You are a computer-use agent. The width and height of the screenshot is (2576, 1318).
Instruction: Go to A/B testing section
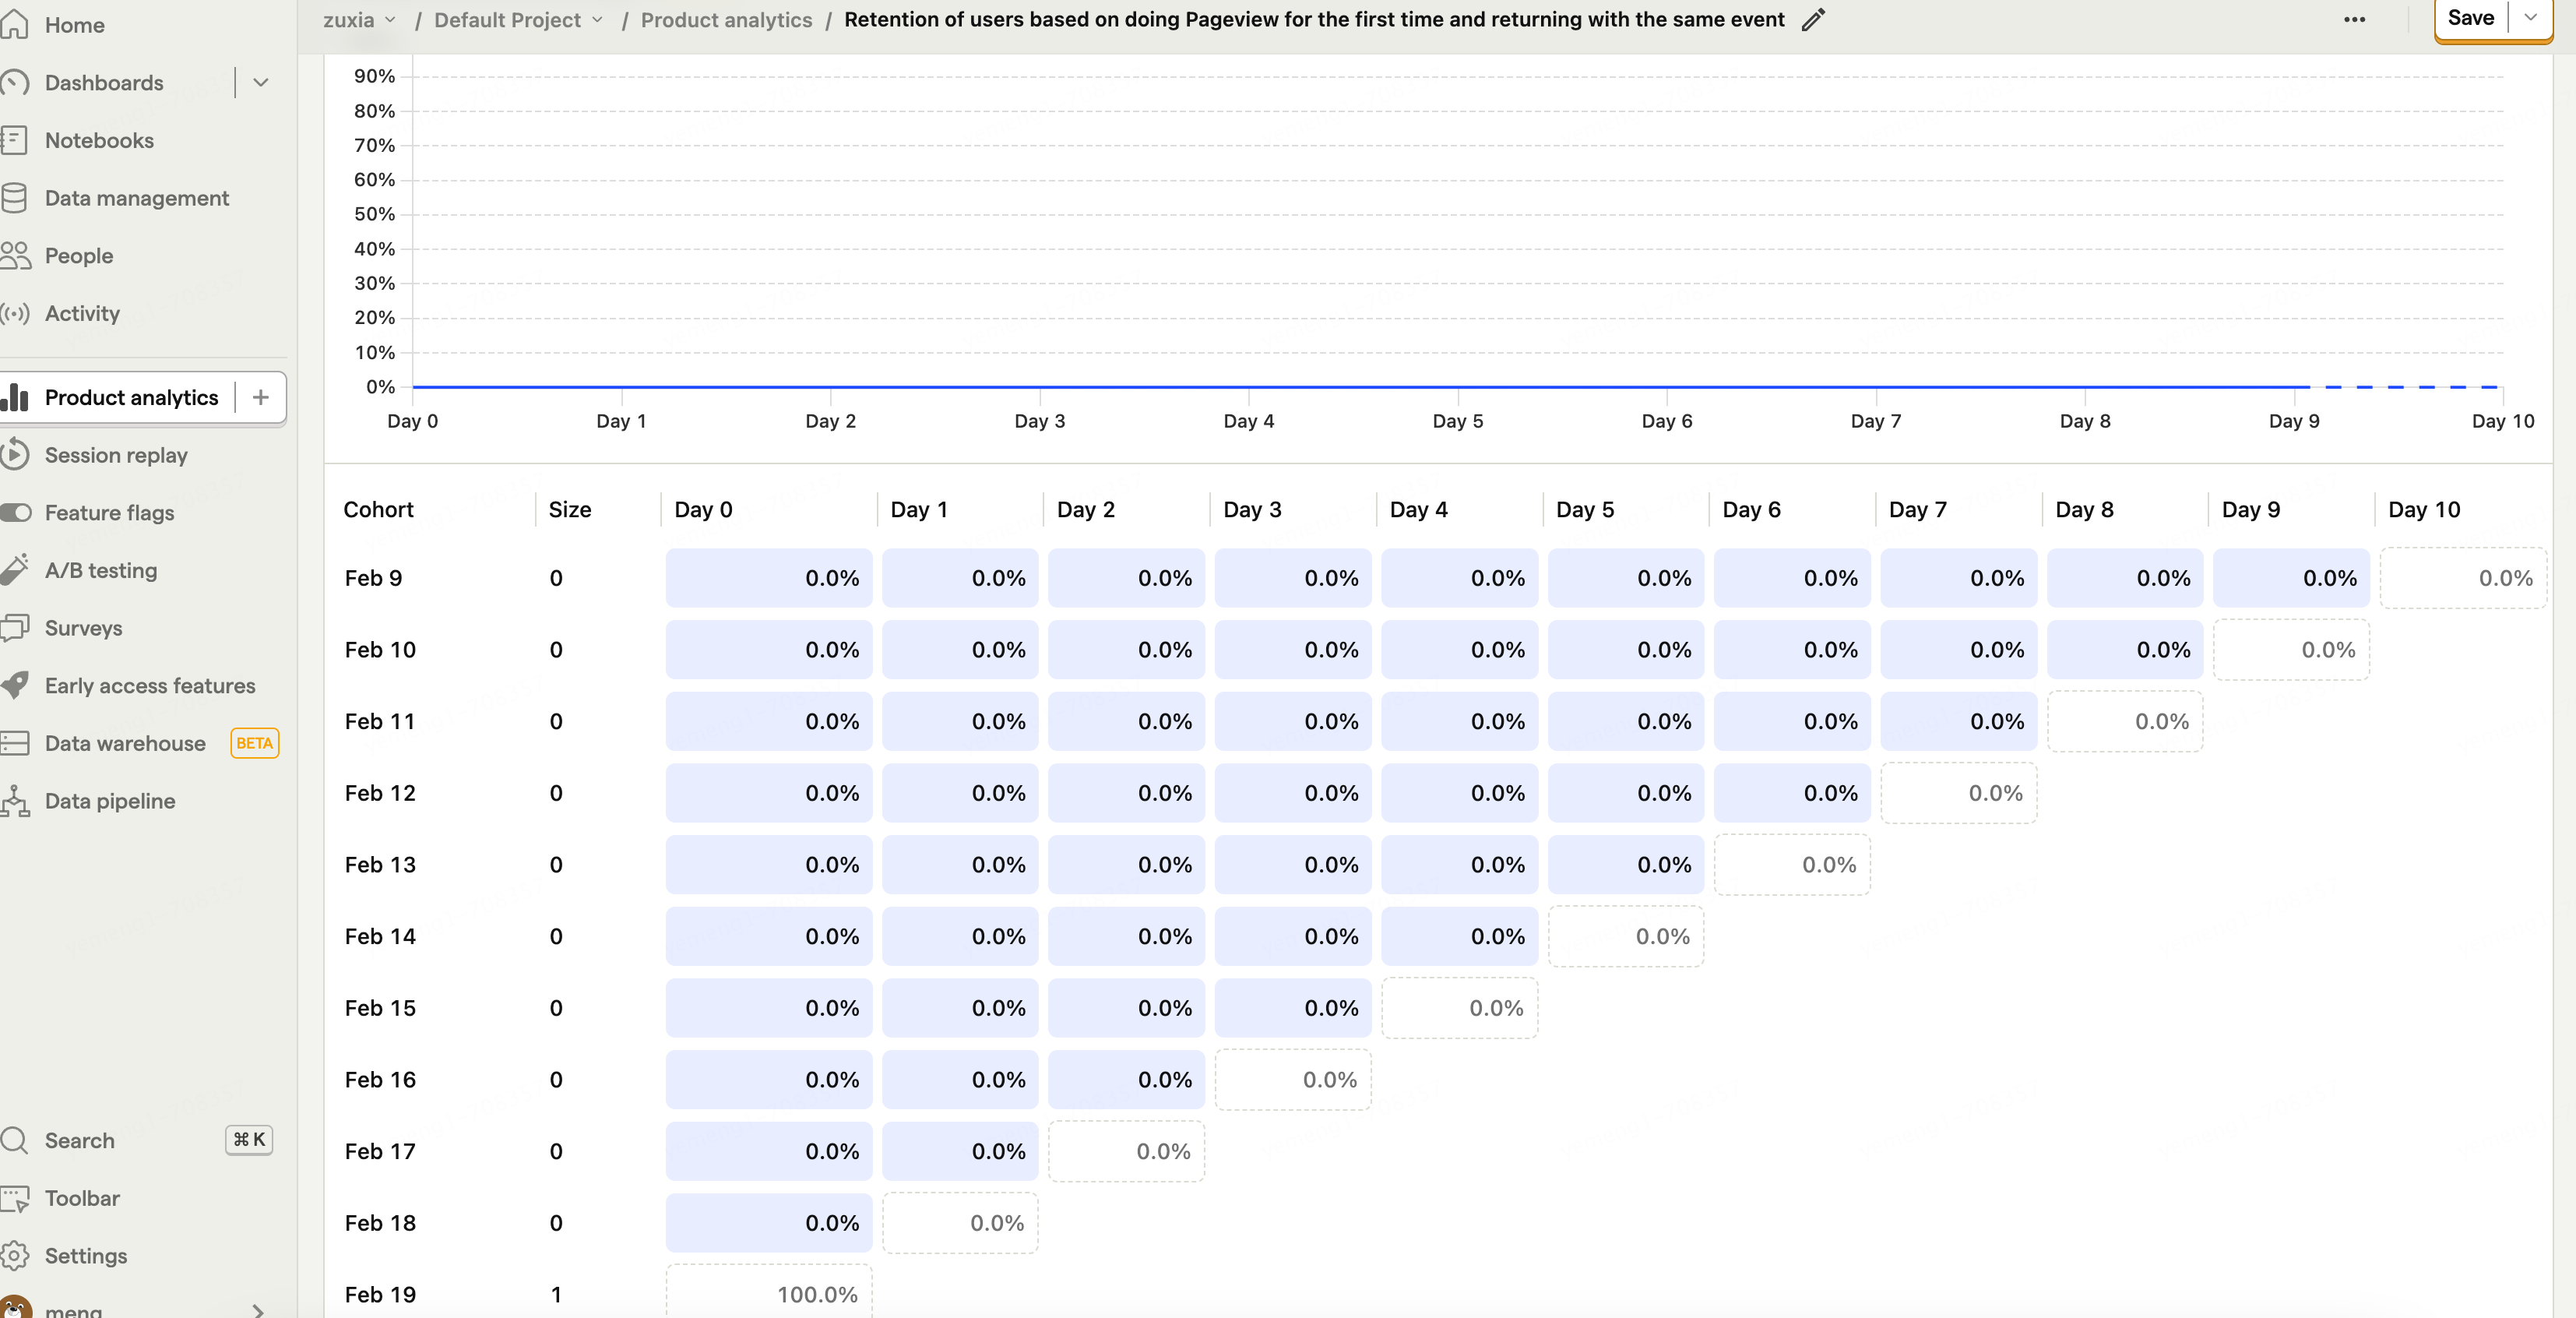tap(101, 570)
